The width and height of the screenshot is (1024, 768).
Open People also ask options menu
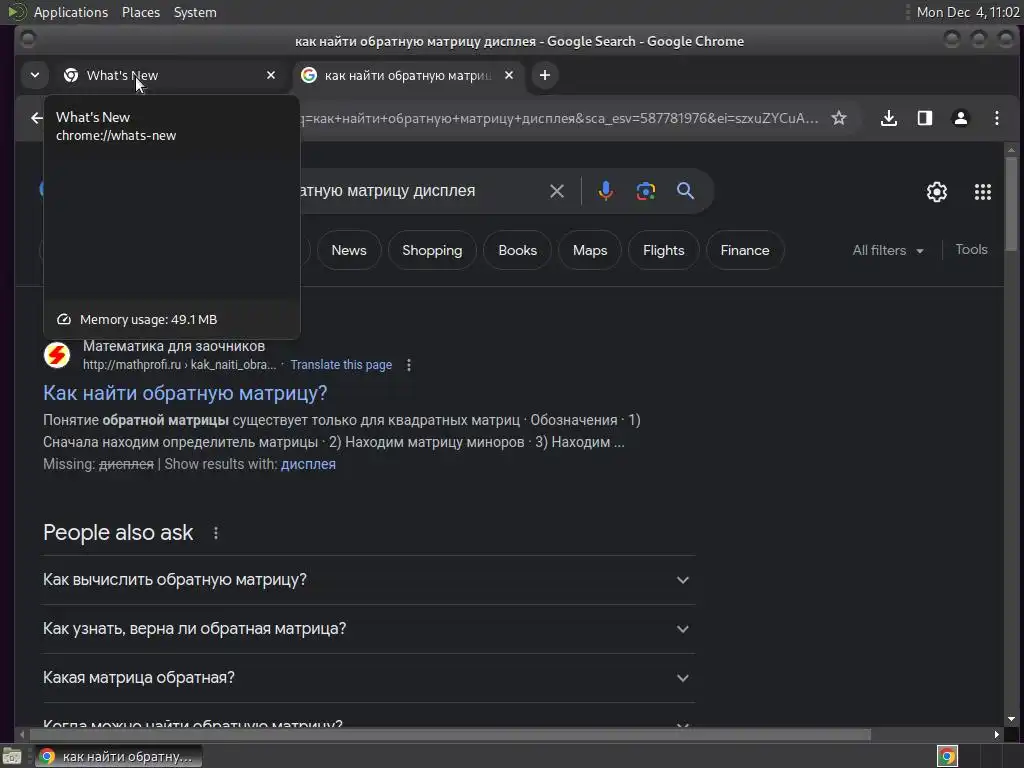[216, 534]
